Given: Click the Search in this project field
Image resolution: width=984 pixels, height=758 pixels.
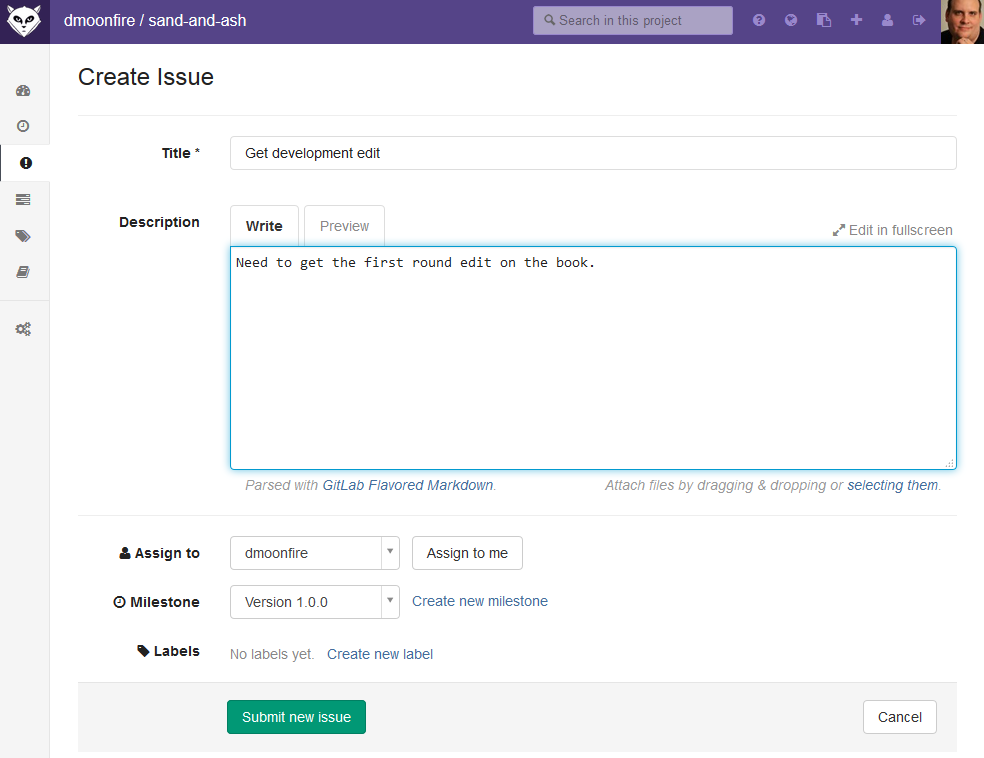Looking at the screenshot, I should coord(633,21).
